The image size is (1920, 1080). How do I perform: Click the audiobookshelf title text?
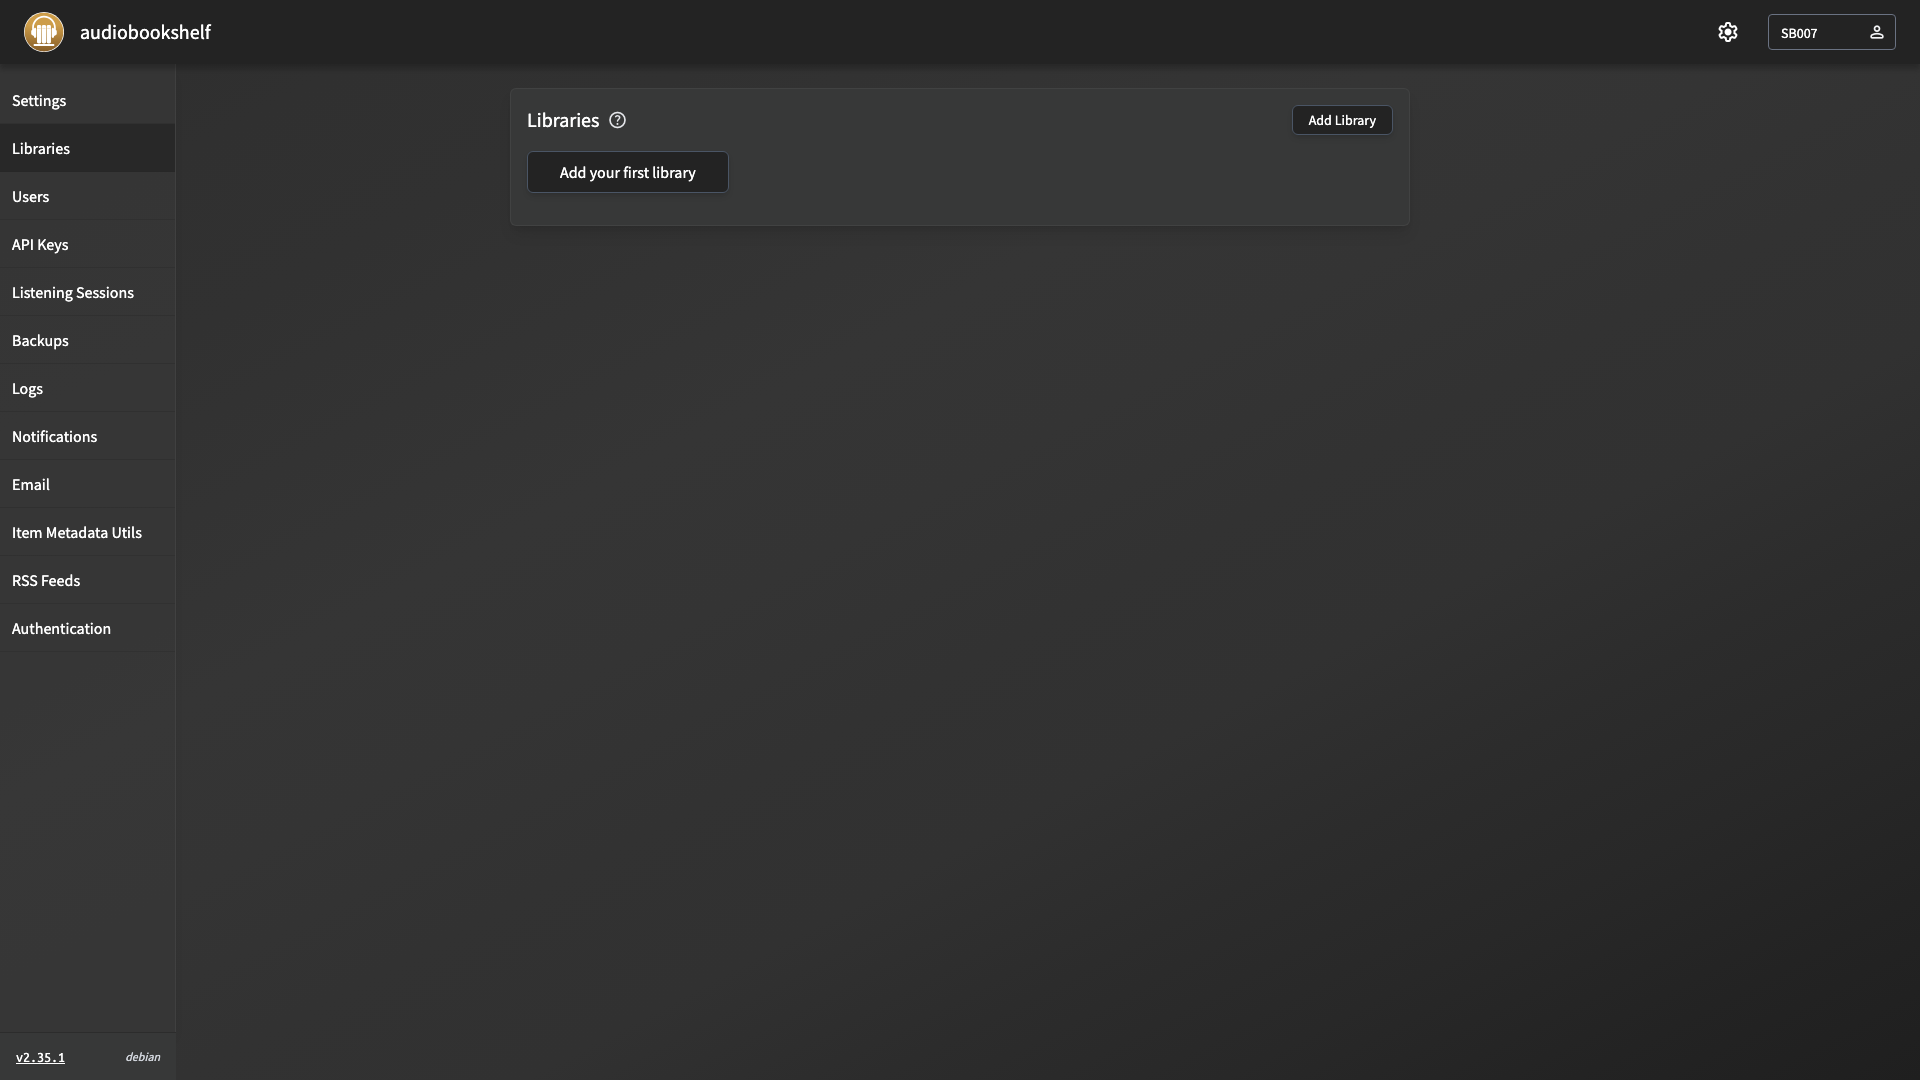click(x=145, y=32)
